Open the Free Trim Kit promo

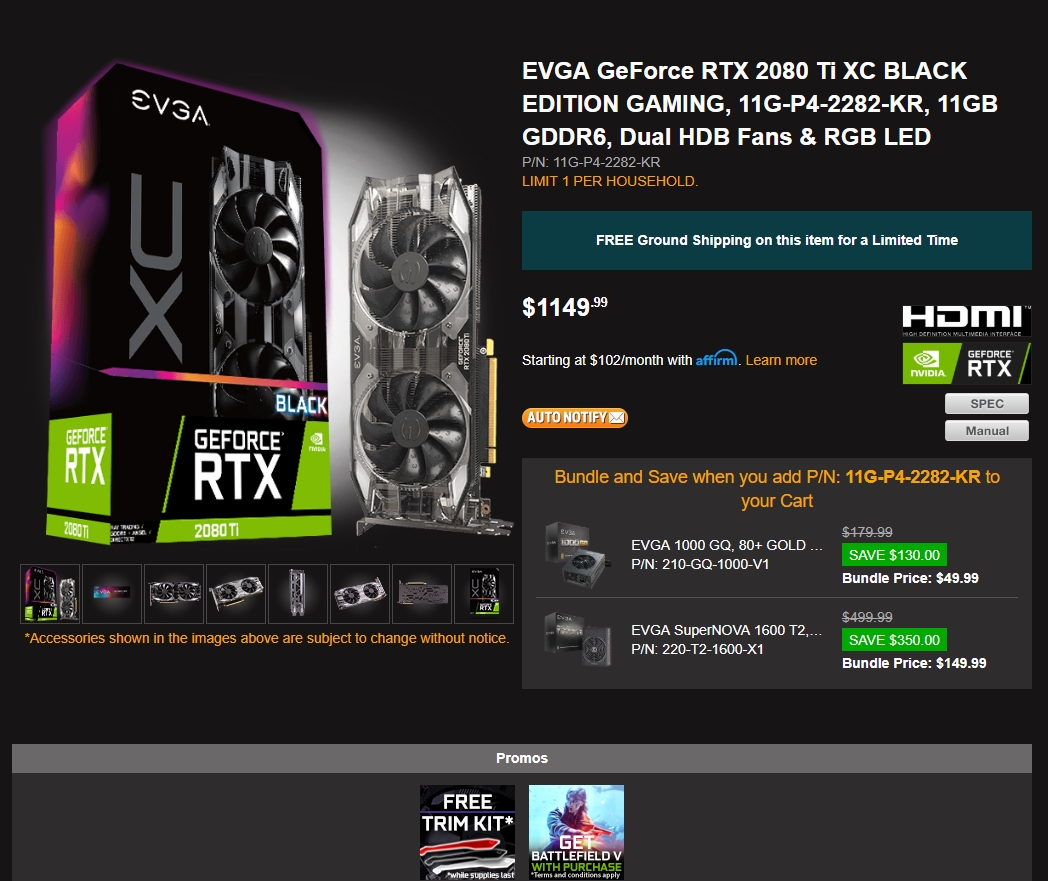[x=467, y=832]
